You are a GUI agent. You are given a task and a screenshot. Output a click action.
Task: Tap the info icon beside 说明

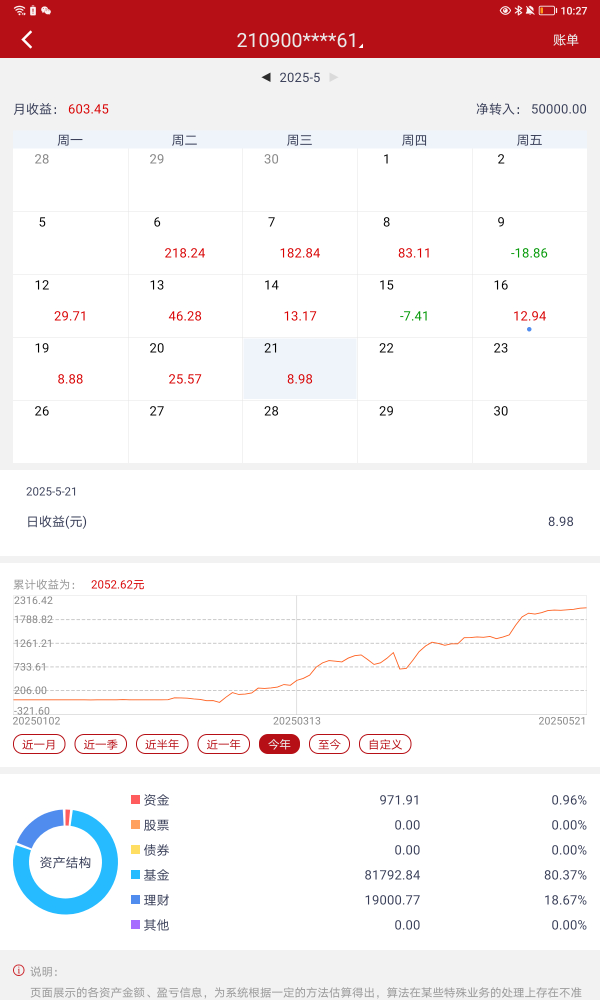18,970
